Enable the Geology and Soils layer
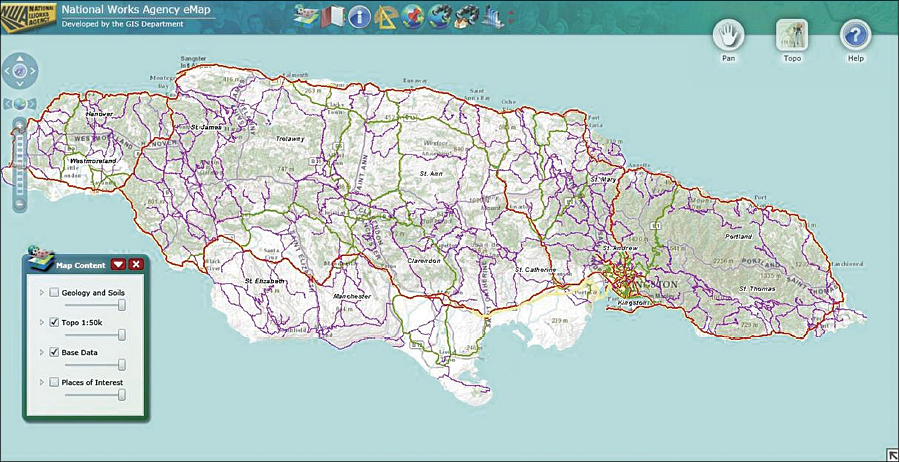Screen dimensions: 900x462 54,292
